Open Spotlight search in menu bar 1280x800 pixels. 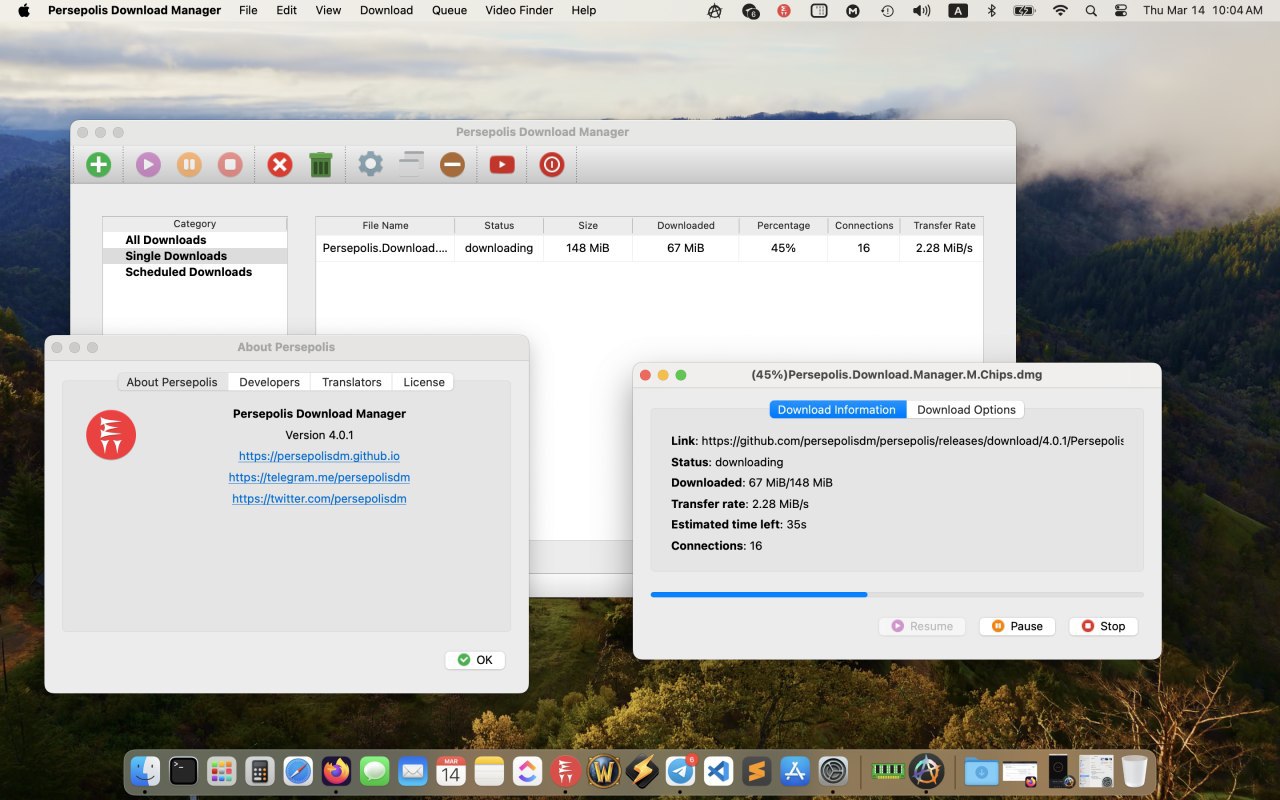(1091, 10)
